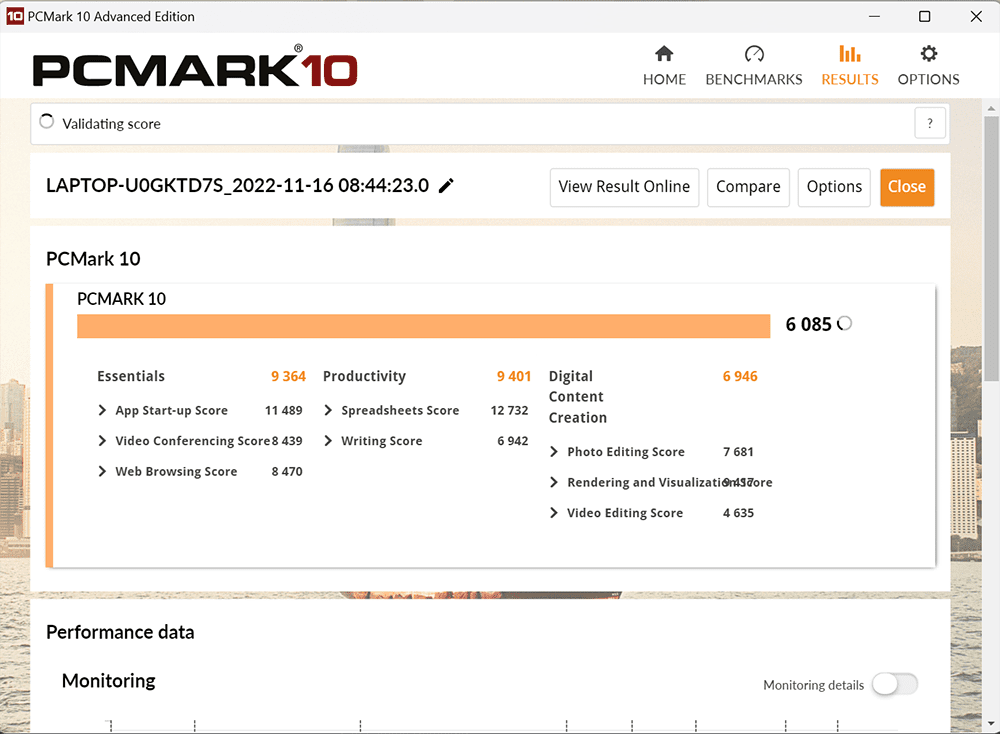Click the Essentials score 9 364
This screenshot has width=1000, height=734.
tap(288, 376)
